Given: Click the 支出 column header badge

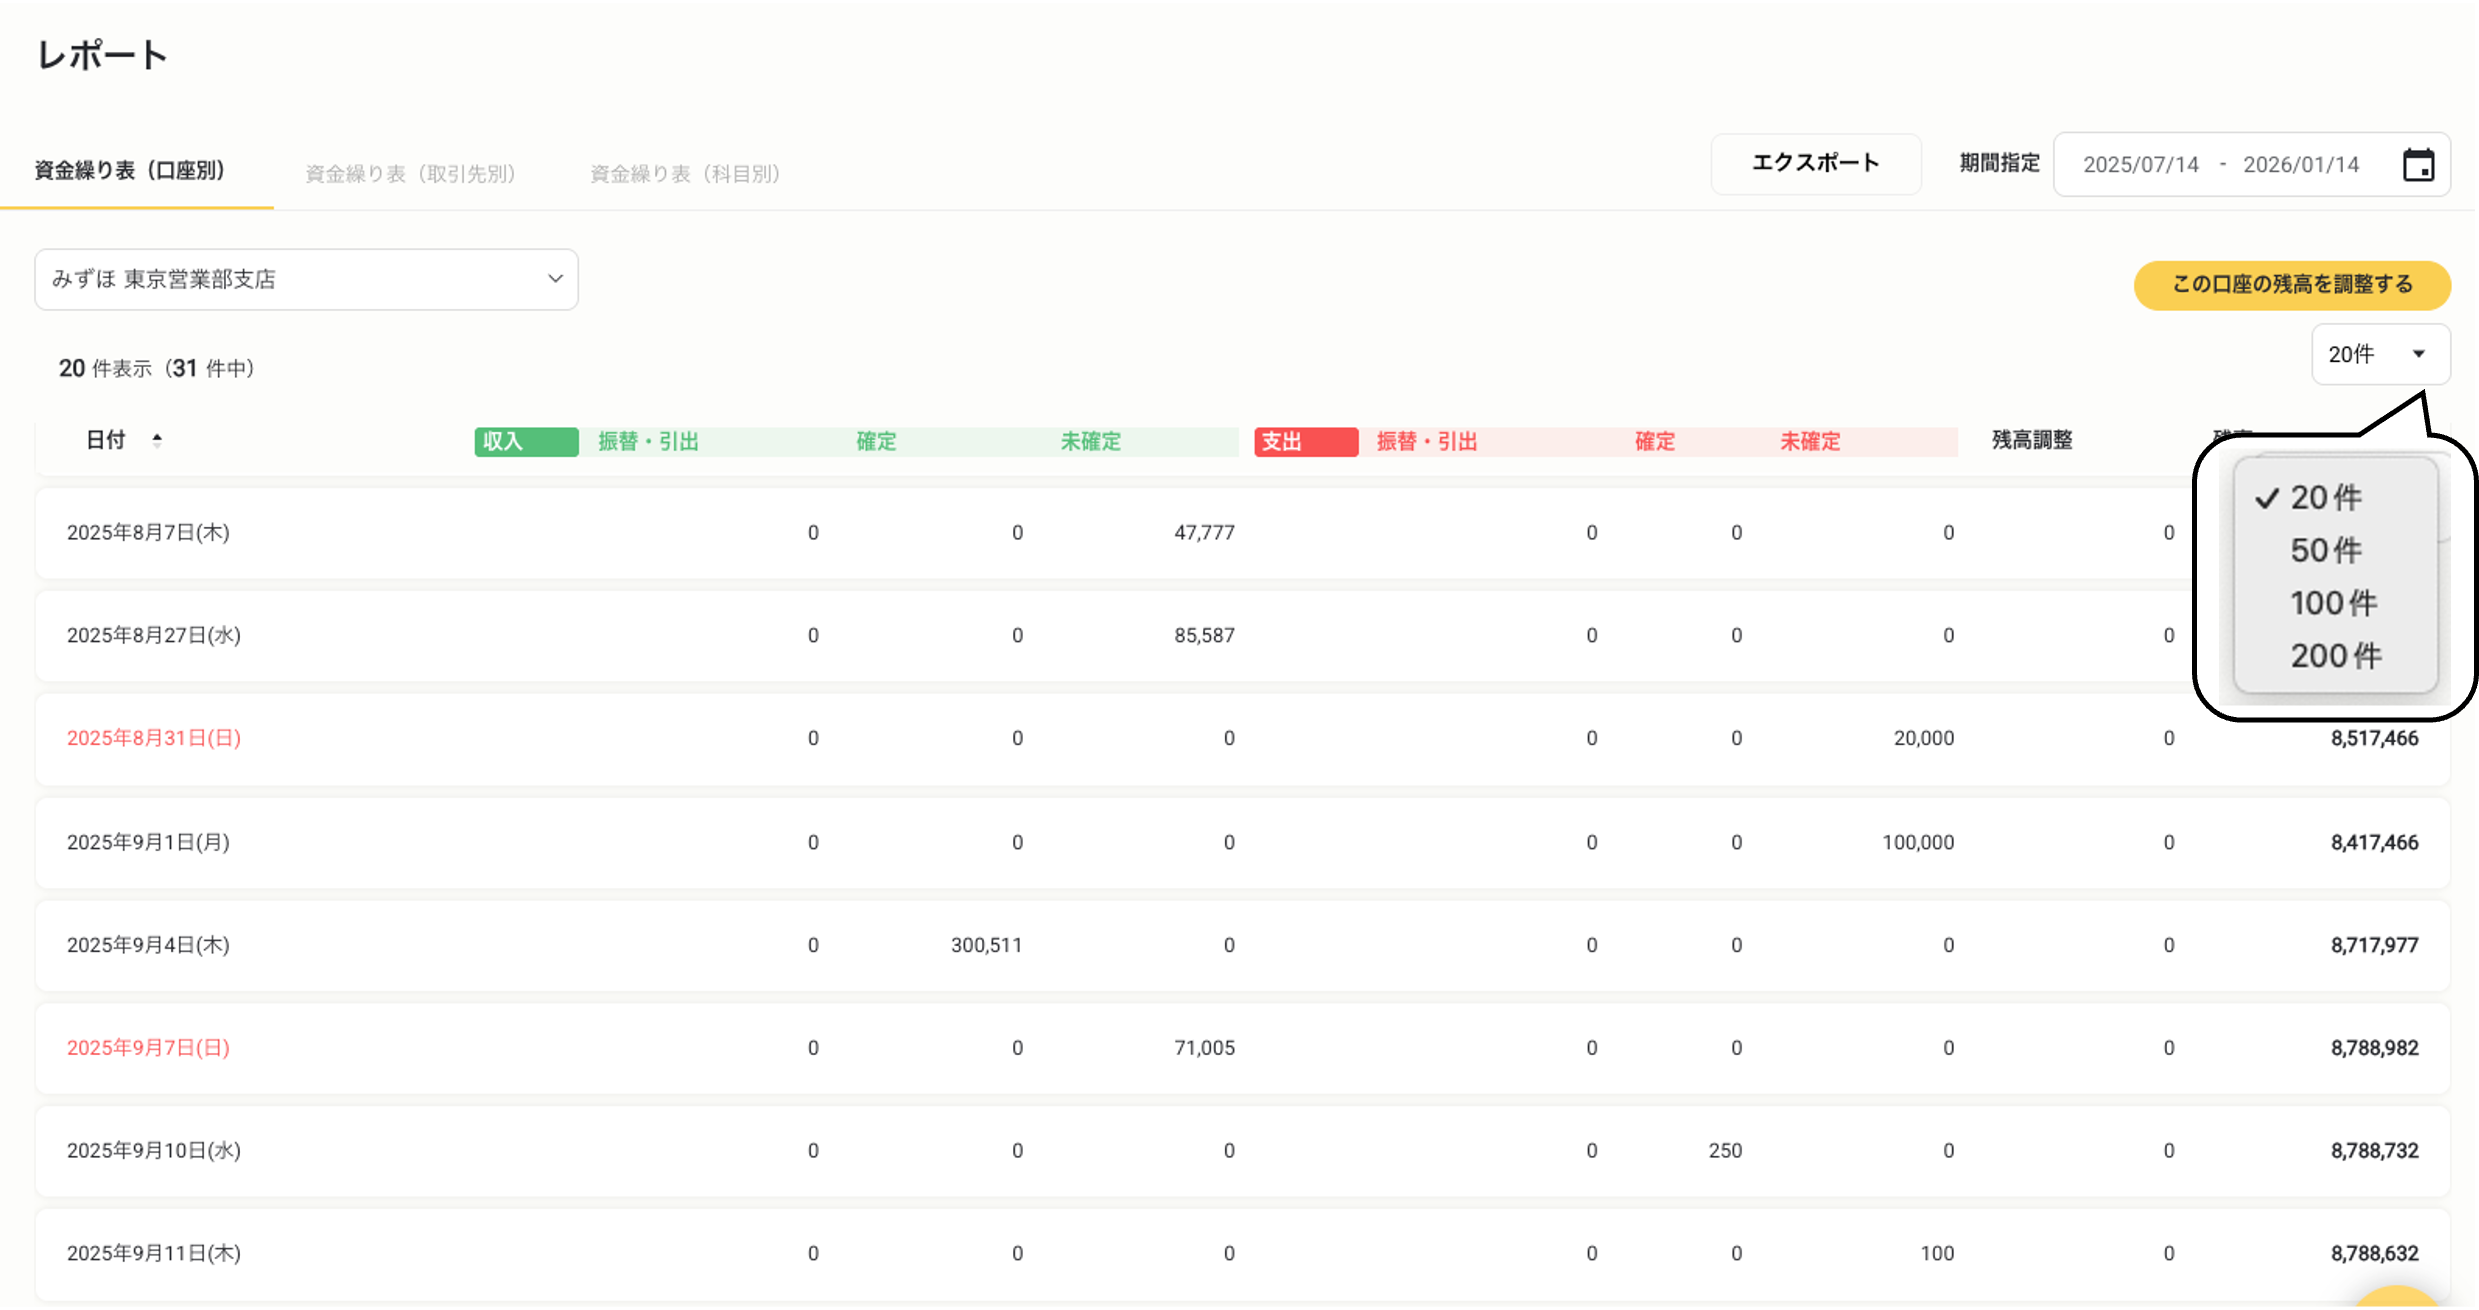Looking at the screenshot, I should [1304, 441].
